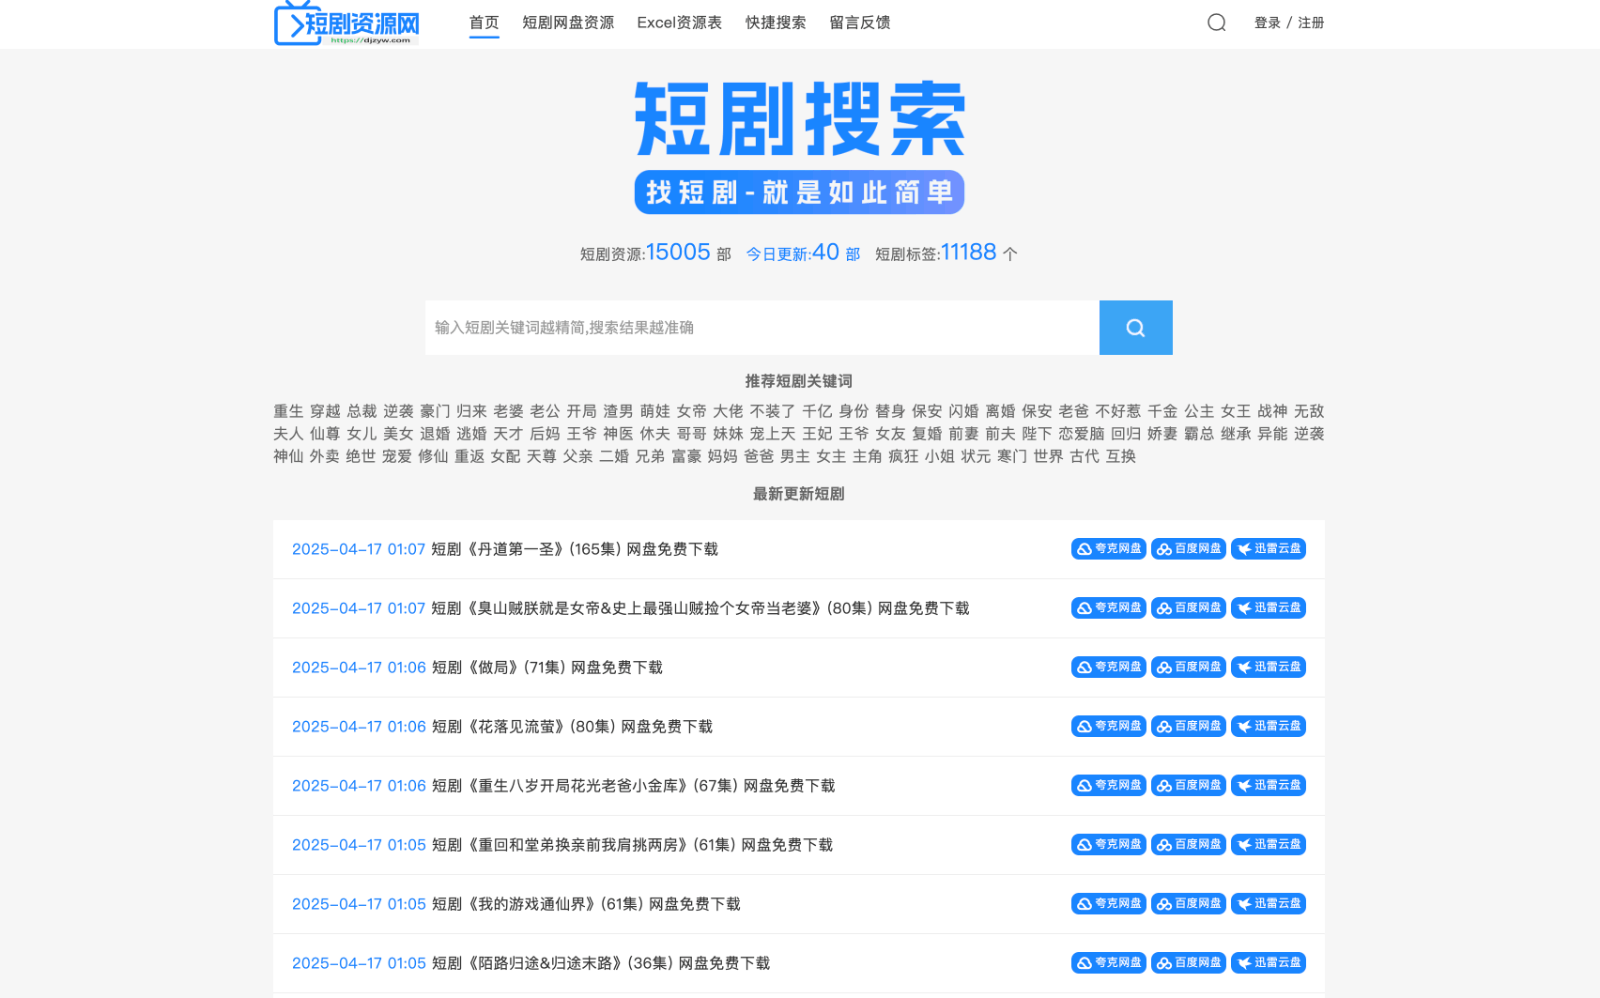Screen dimensions: 1600x998
Task: Open 短剧《丹道第一圣》(165集) entry
Action: pos(575,549)
